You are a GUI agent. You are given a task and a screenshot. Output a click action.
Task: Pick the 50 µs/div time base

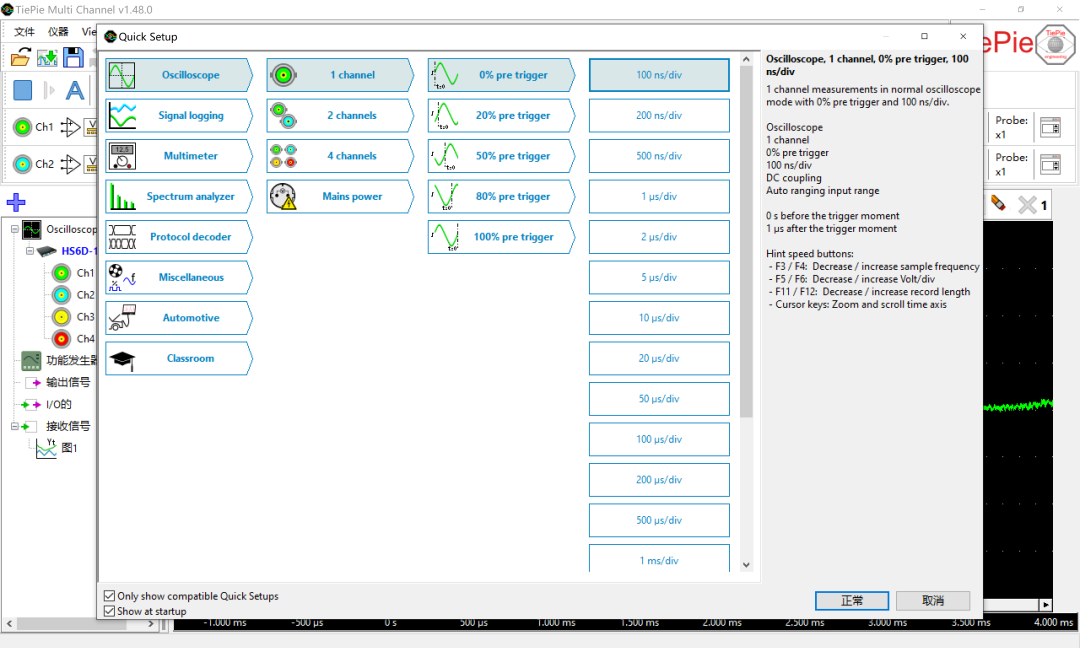tap(659, 399)
